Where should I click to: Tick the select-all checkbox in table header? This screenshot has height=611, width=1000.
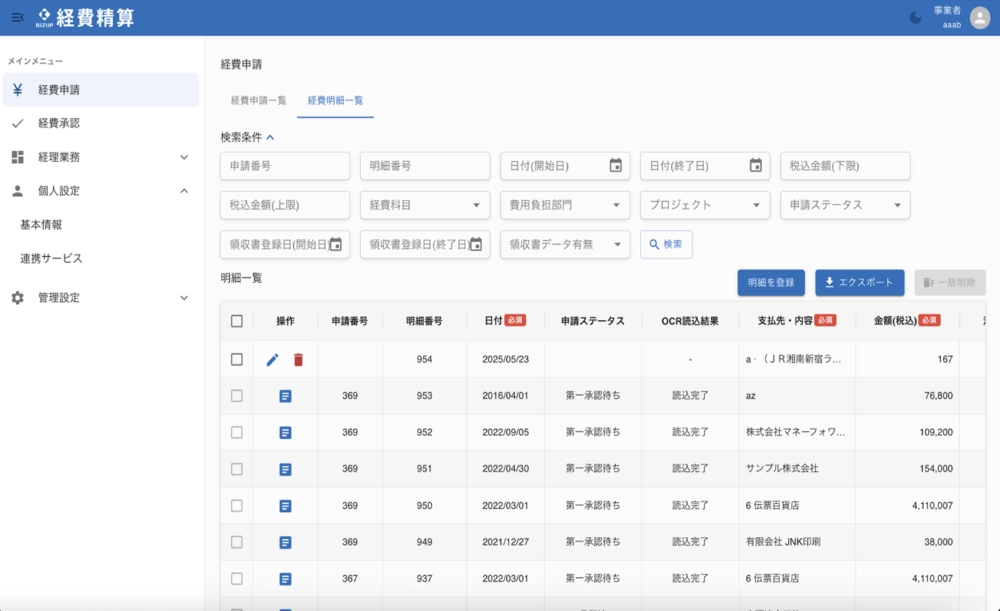(x=237, y=321)
